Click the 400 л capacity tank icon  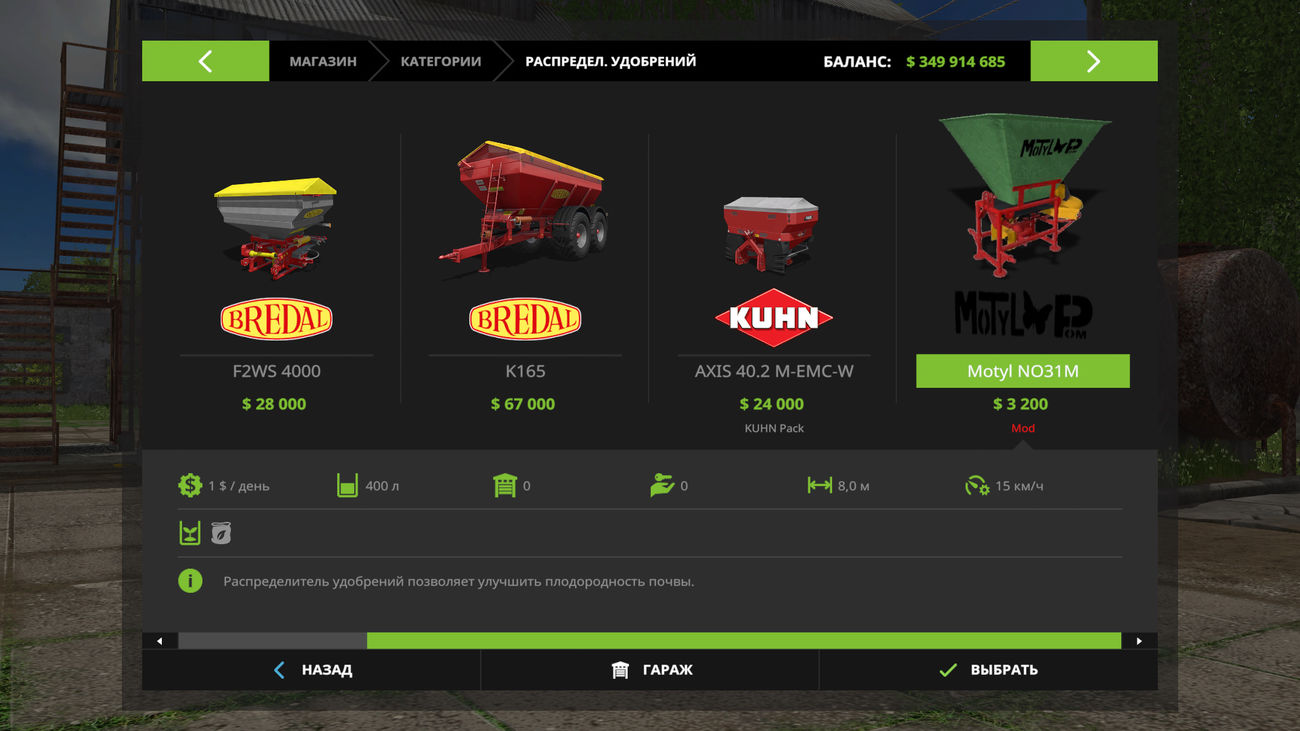pyautogui.click(x=347, y=486)
